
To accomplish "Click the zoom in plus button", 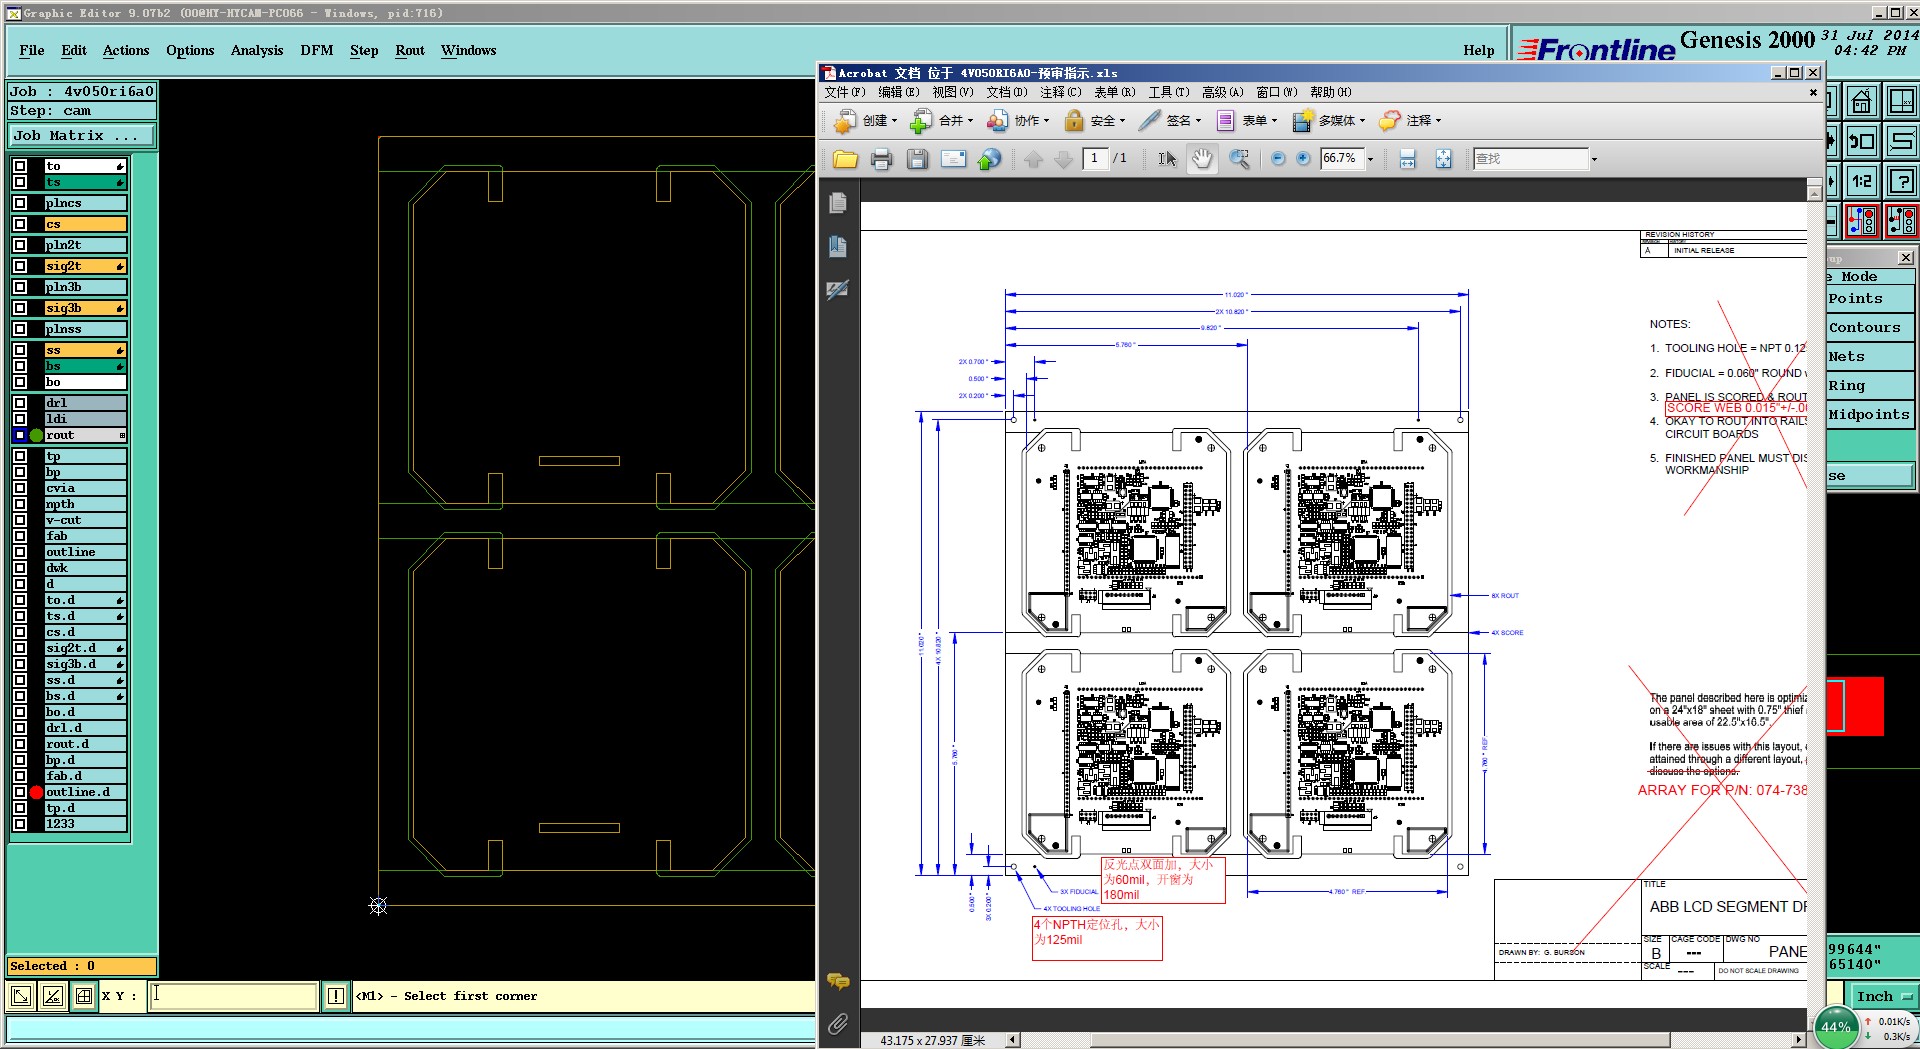I will pyautogui.click(x=1303, y=159).
